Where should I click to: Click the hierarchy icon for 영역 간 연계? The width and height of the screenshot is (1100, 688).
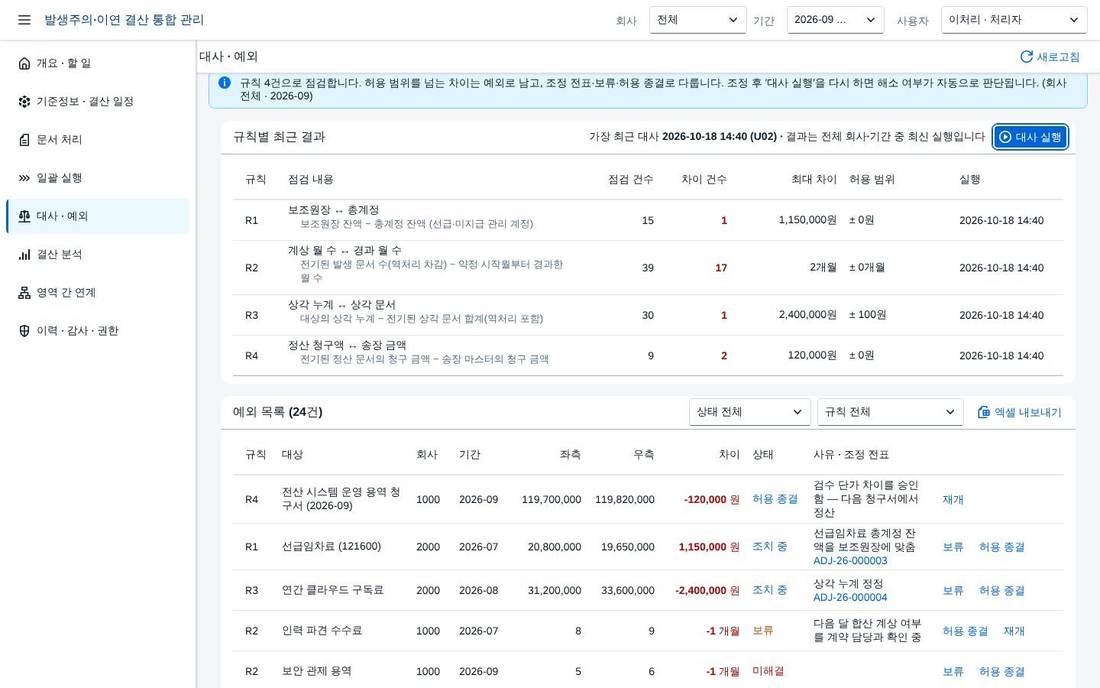(x=25, y=292)
